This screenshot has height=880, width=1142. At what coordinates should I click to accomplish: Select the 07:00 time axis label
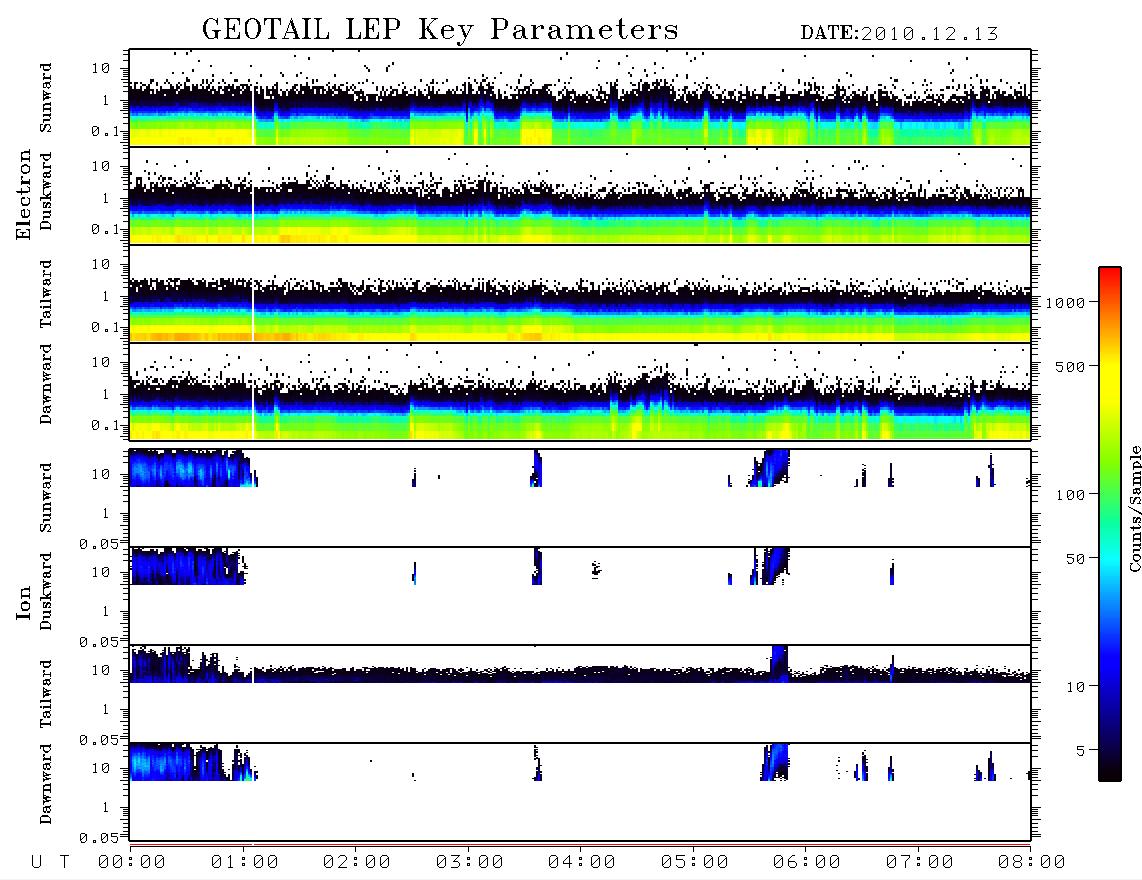pyautogui.click(x=920, y=862)
